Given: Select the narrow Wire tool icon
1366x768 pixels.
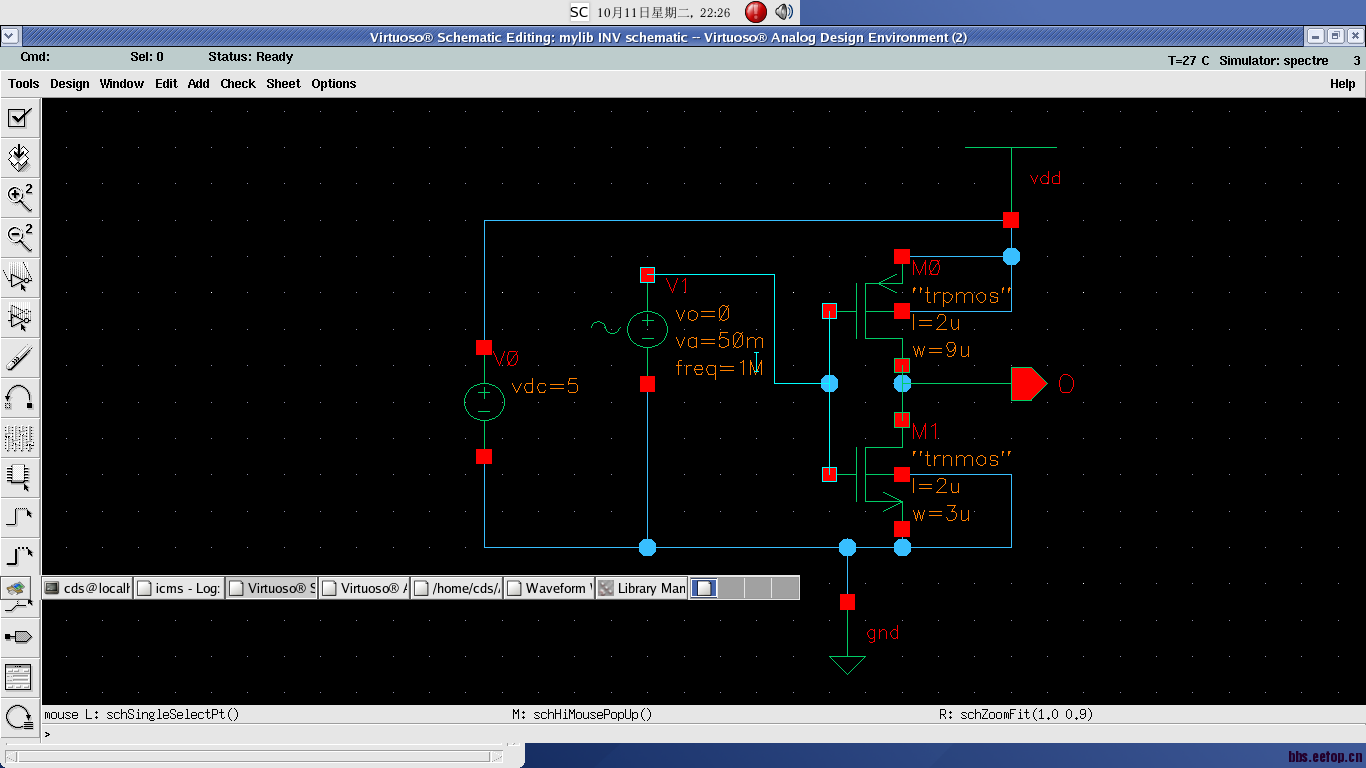Looking at the screenshot, I should coord(19,518).
